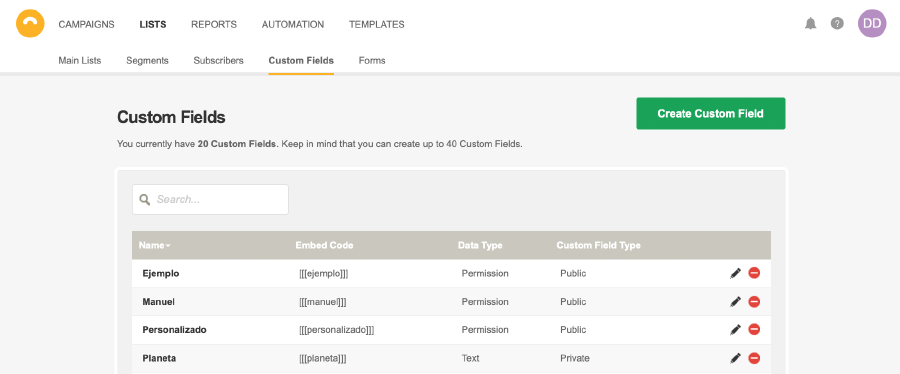Viewport: 900px width, 374px height.
Task: Click the Embed Code column header
Action: click(324, 245)
